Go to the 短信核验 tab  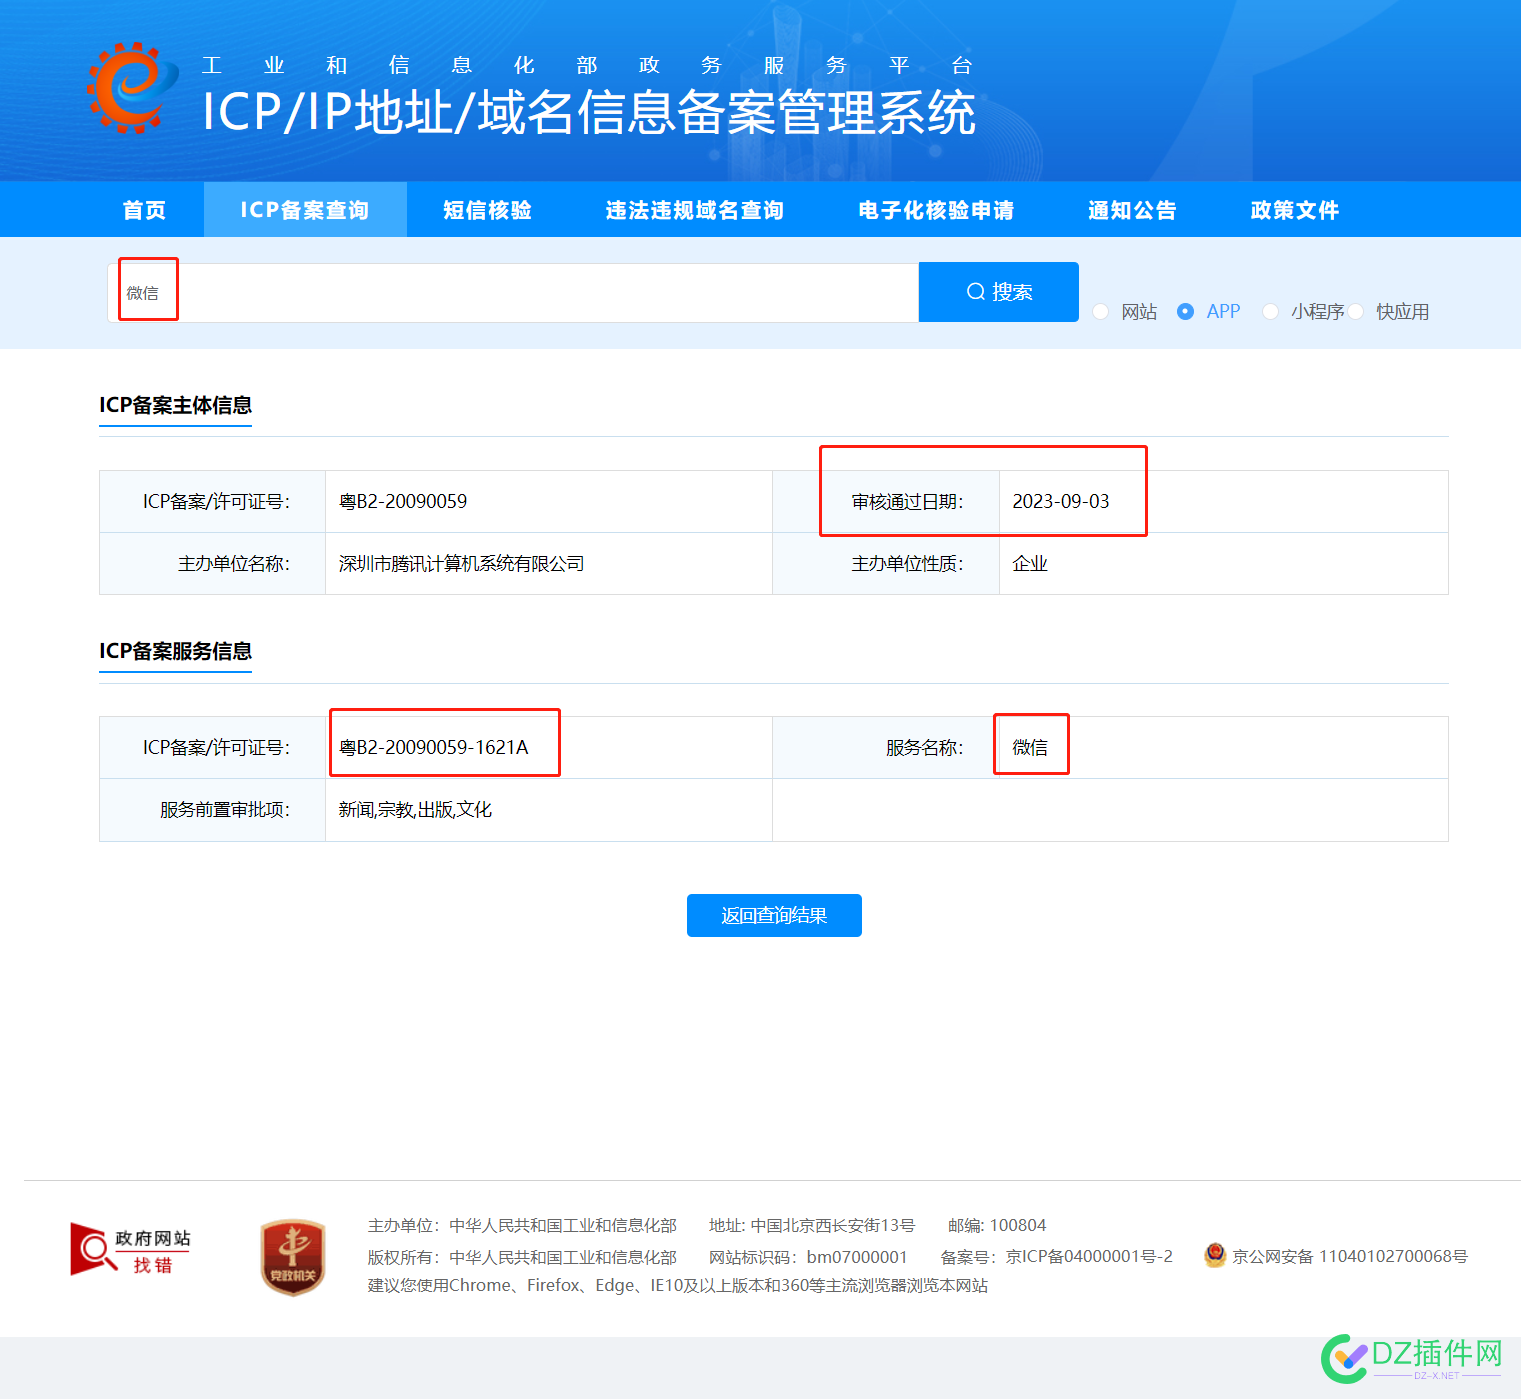[x=487, y=210]
